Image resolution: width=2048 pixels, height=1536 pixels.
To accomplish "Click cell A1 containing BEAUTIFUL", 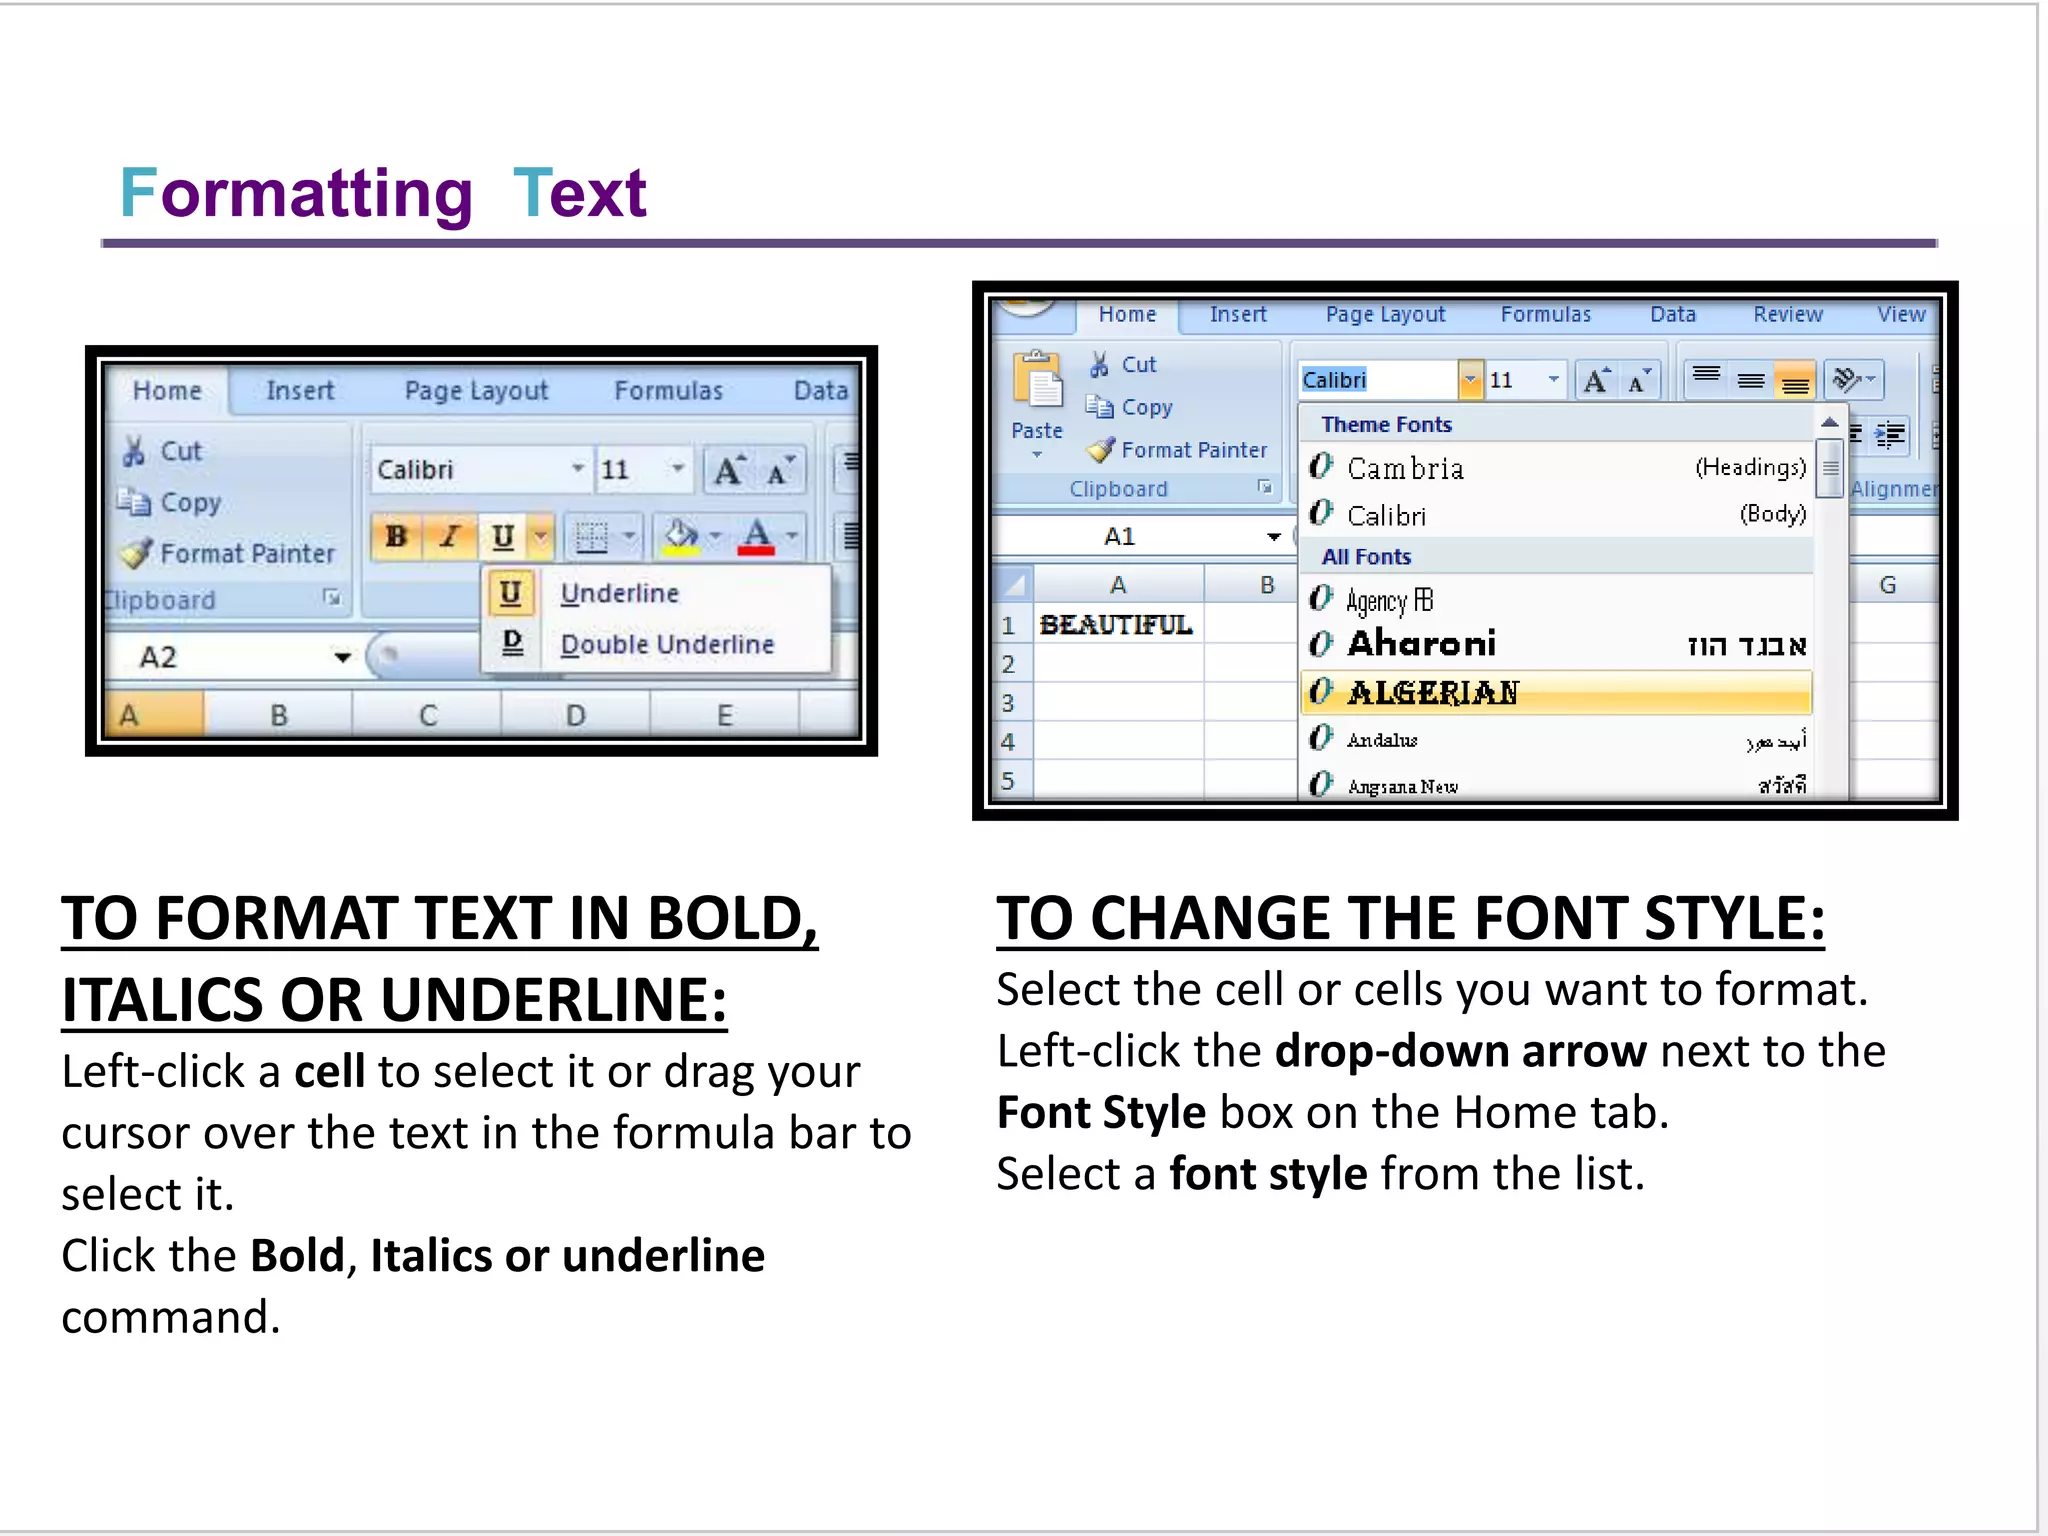I will (1118, 625).
